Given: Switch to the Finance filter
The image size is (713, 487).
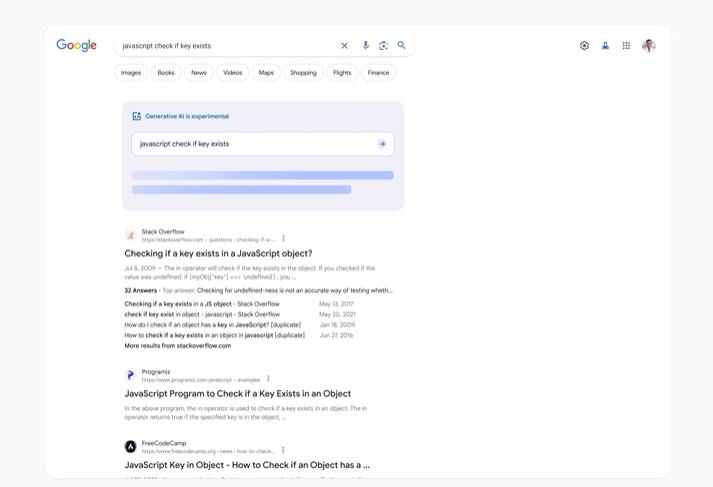Looking at the screenshot, I should tap(378, 73).
